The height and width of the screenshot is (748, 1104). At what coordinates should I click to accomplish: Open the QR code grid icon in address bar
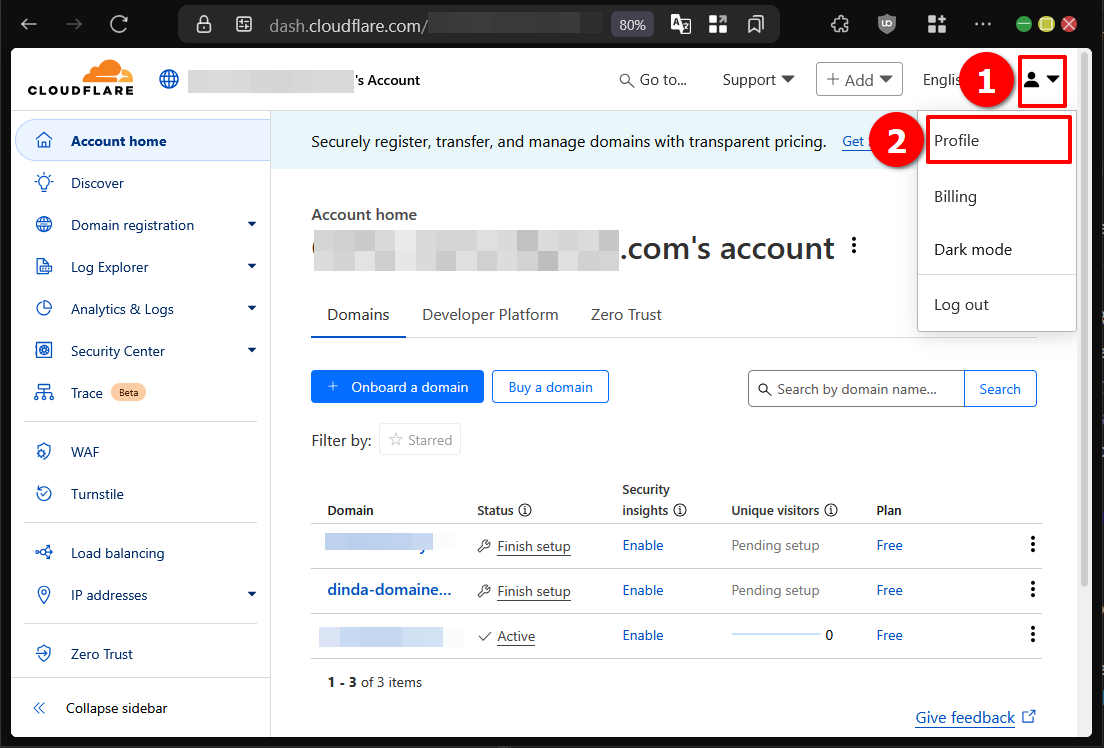(x=717, y=25)
